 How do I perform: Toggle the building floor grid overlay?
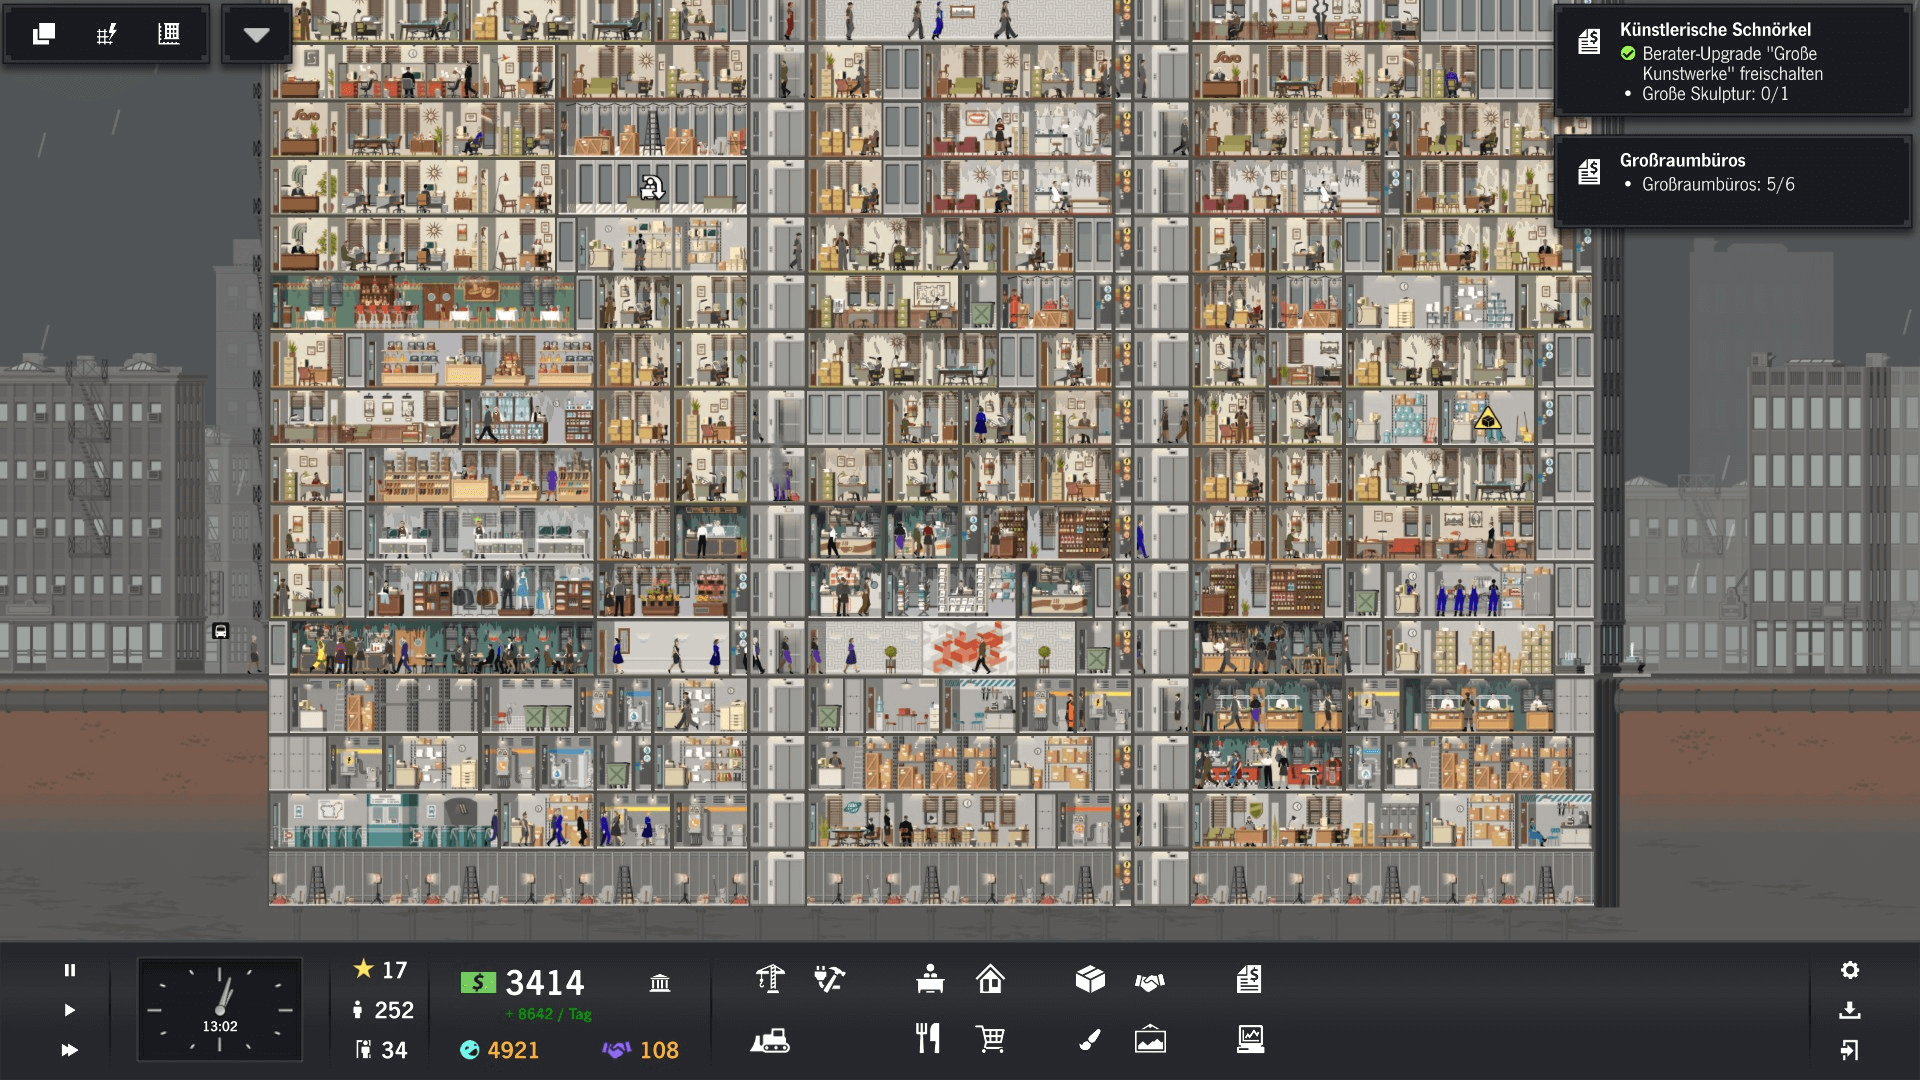169,34
